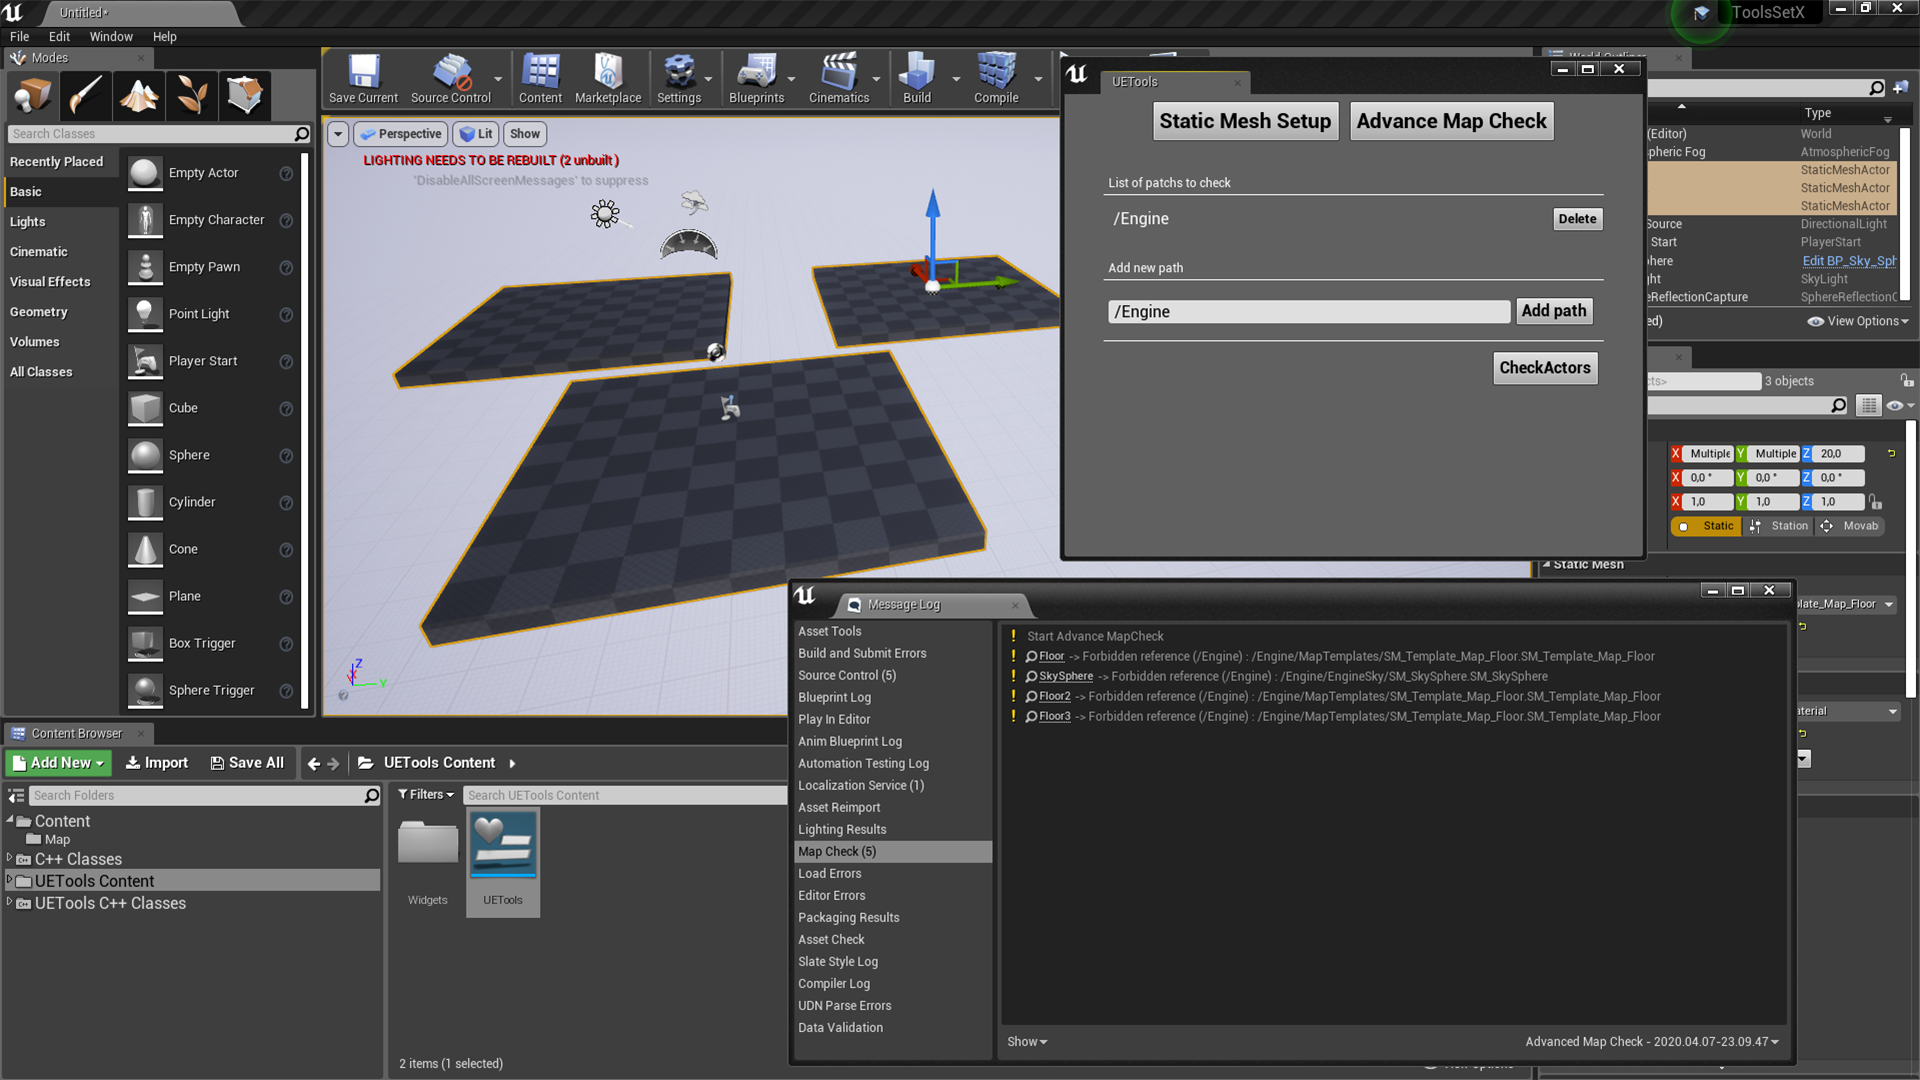1920x1080 pixels.
Task: Open the Filters dropdown in Content Browser
Action: [x=427, y=794]
